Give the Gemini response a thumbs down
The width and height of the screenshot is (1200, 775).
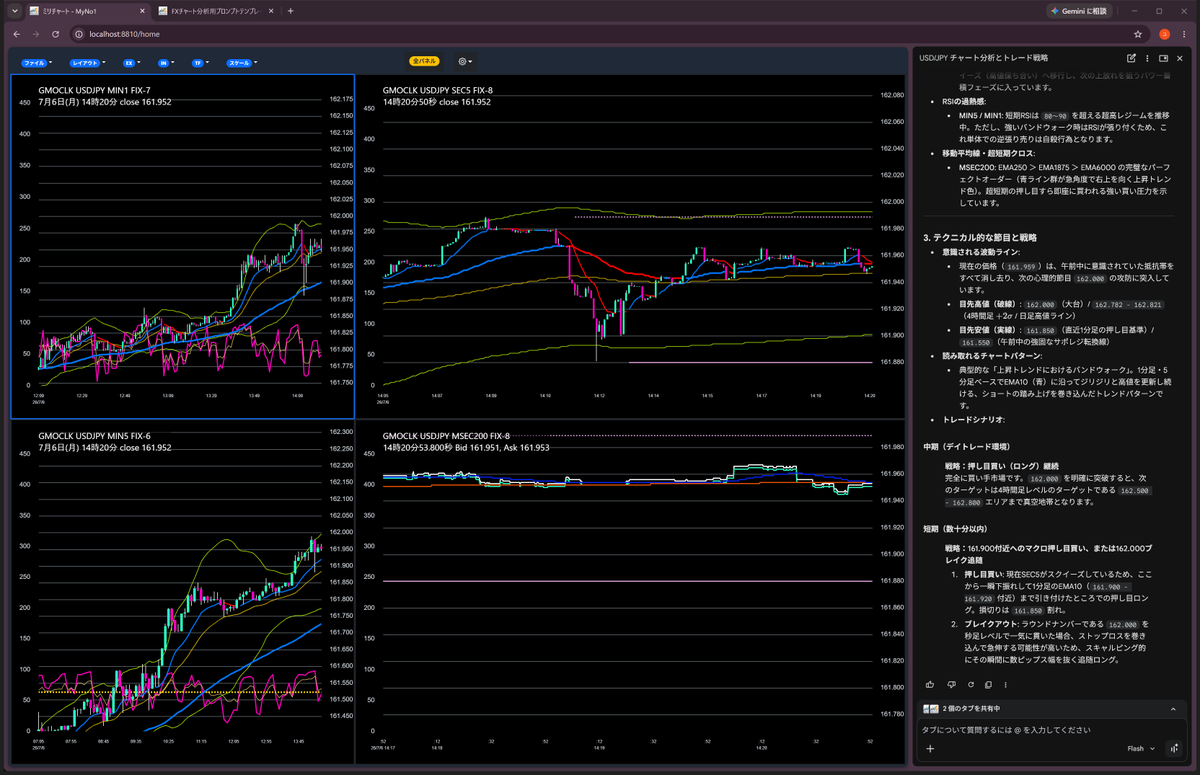click(949, 684)
